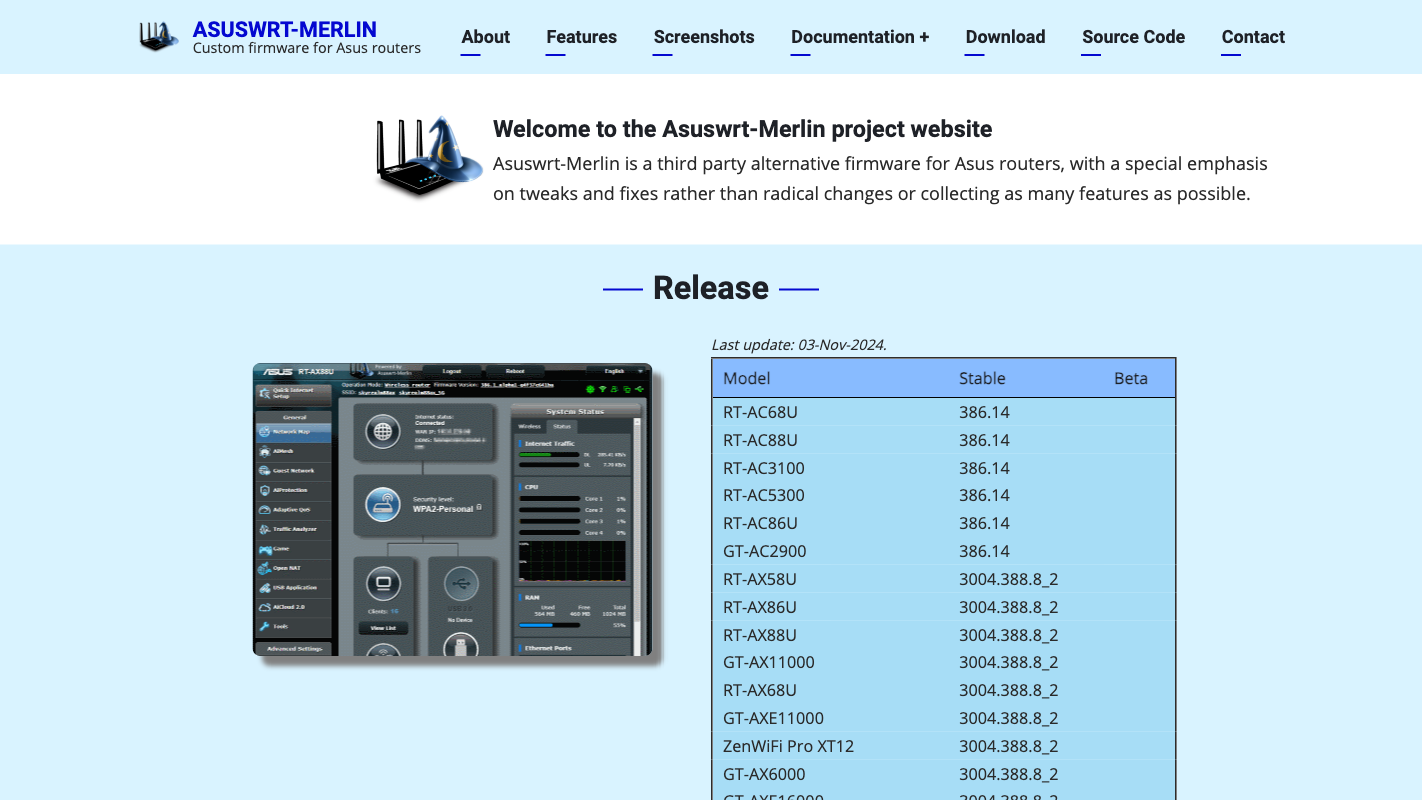Click the GT-AX6000 model name
Screen dimensions: 1422x800
[764, 774]
